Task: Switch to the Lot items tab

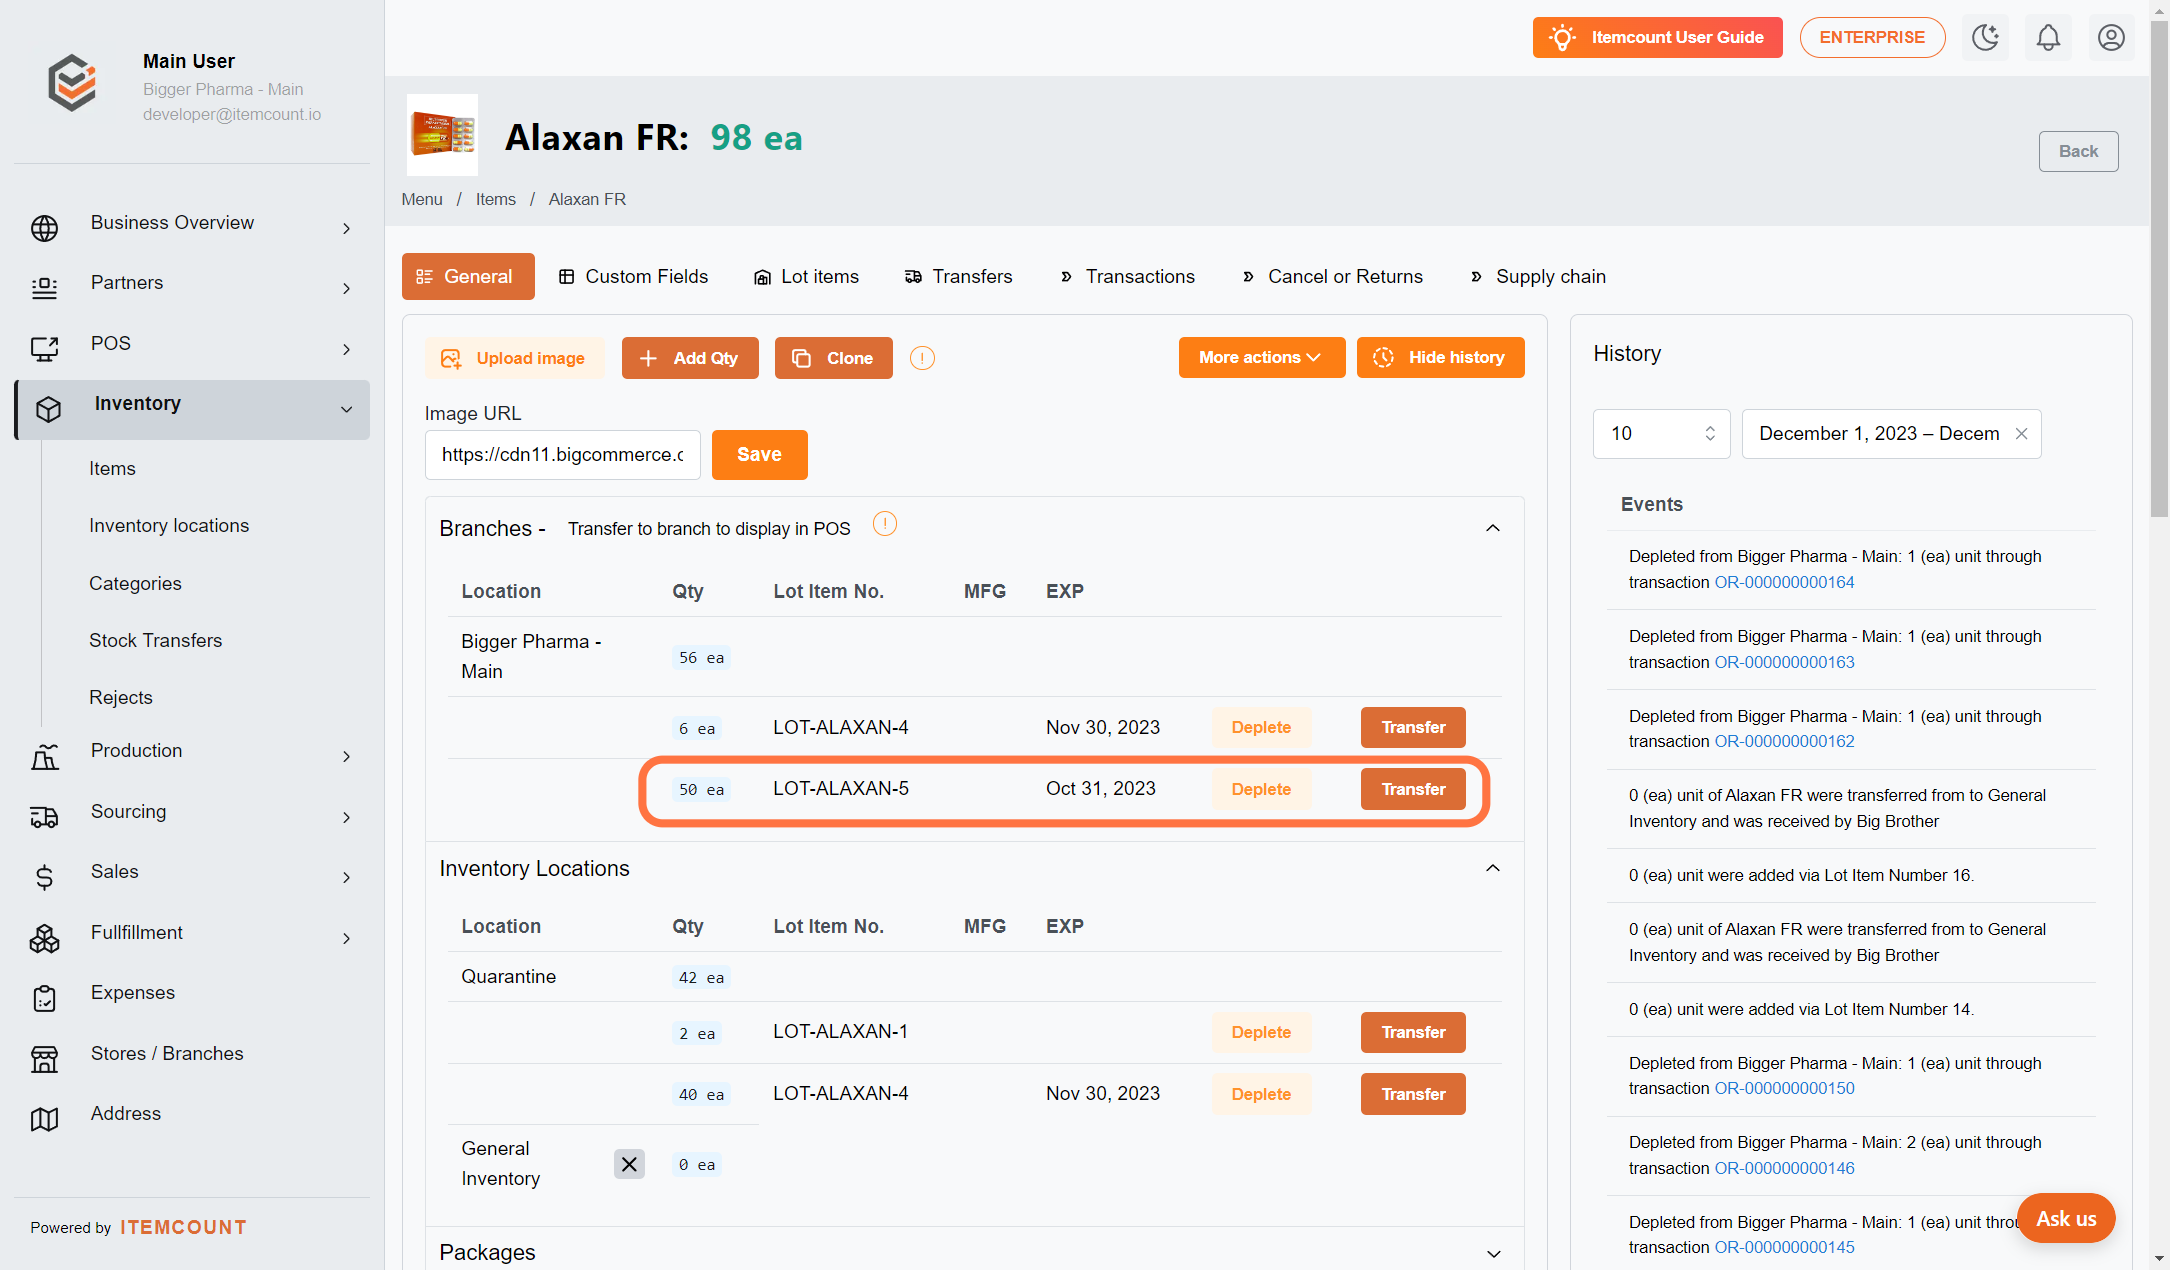Action: click(x=806, y=277)
